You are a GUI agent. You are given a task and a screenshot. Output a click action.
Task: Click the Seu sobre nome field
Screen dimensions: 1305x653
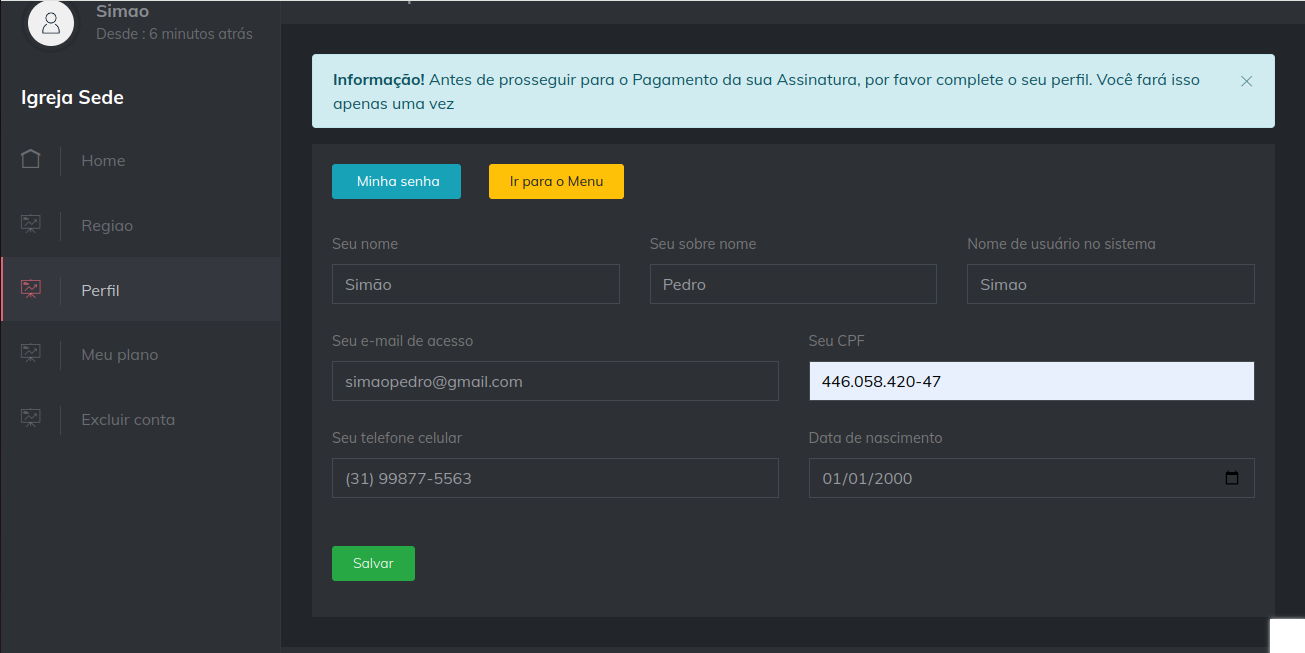[x=792, y=284]
